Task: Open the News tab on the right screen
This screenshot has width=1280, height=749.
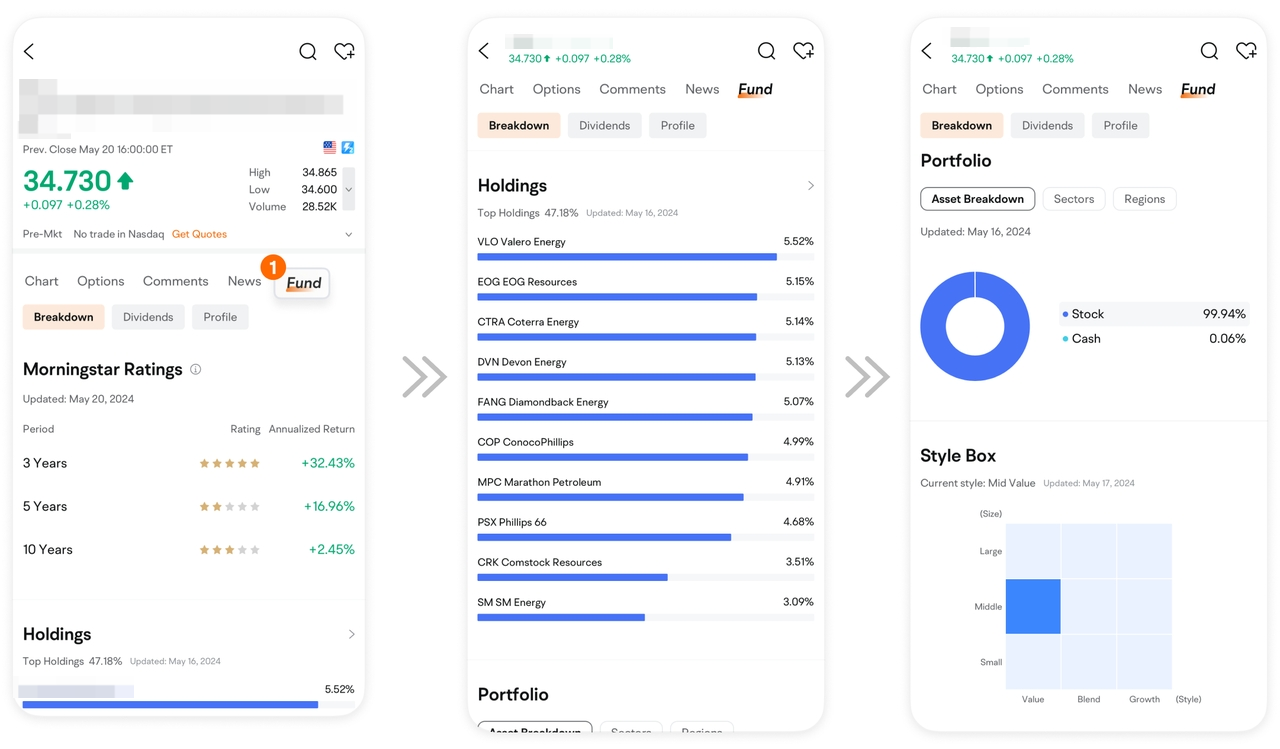Action: [1145, 89]
